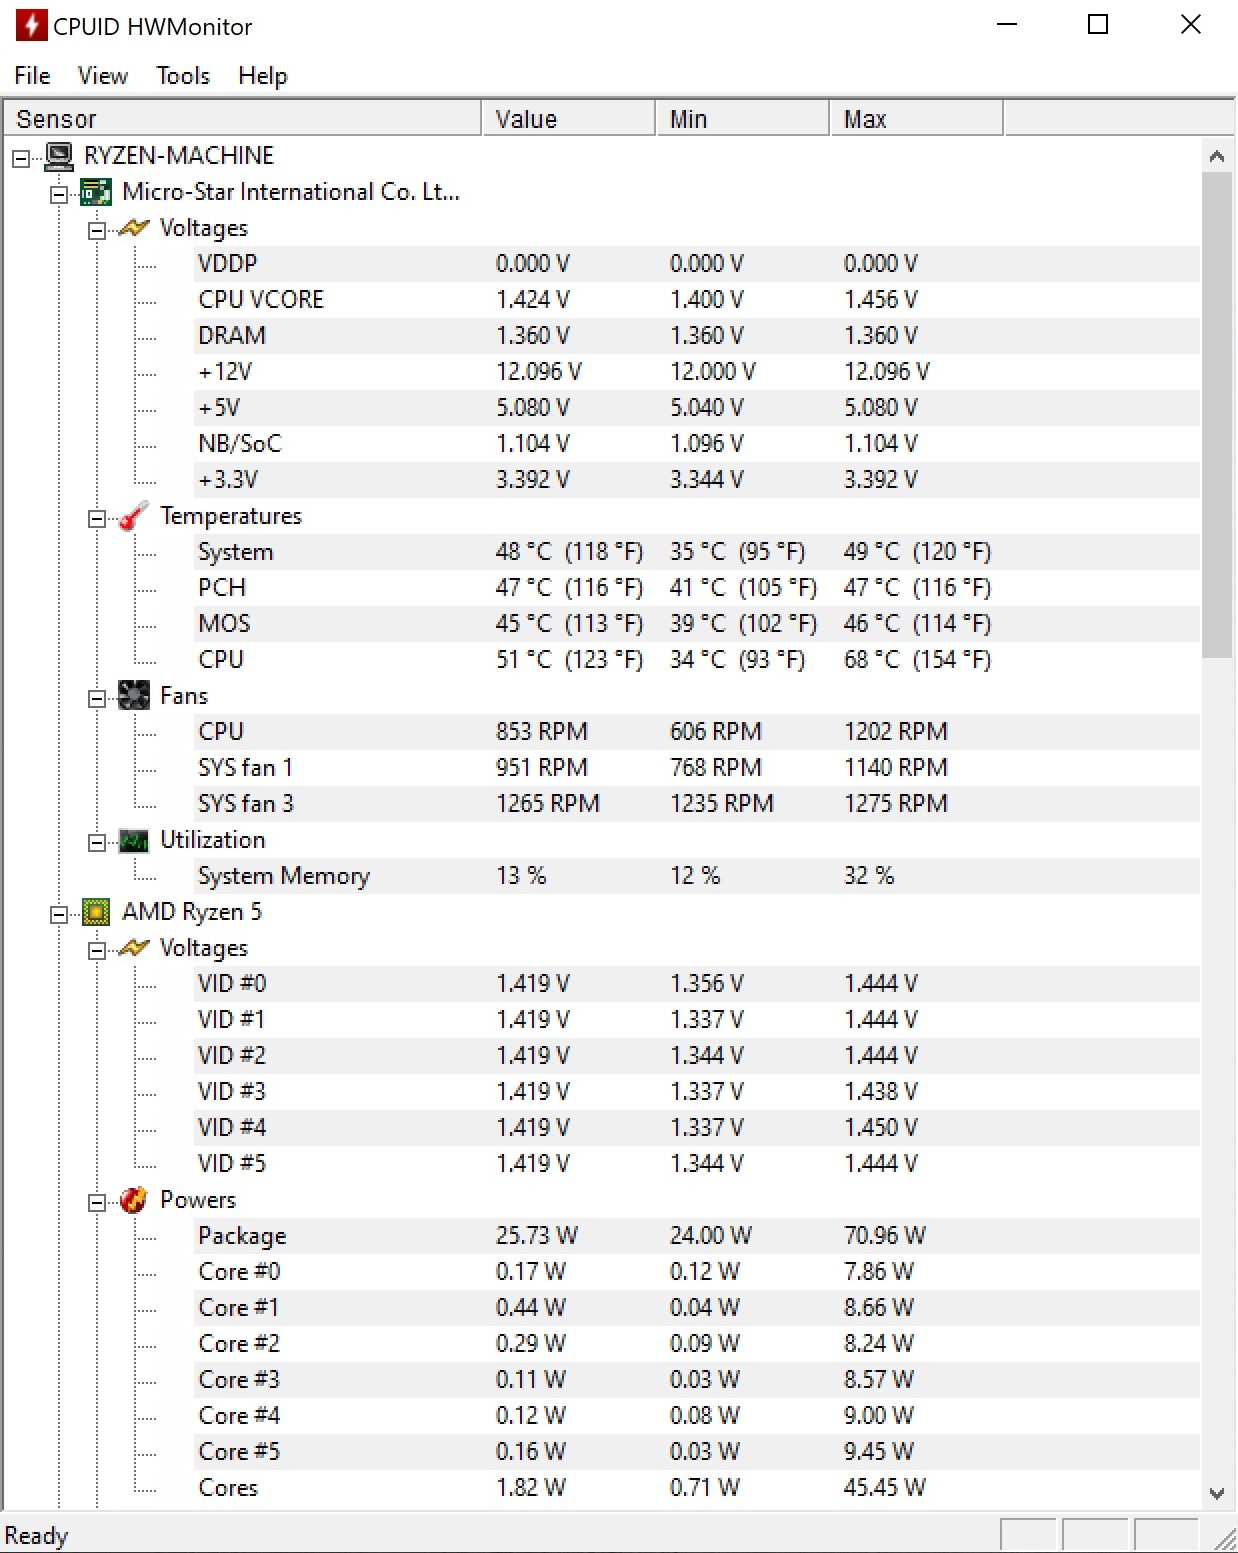Image resolution: width=1238 pixels, height=1553 pixels.
Task: Click the Utilization graph icon
Action: [x=134, y=840]
